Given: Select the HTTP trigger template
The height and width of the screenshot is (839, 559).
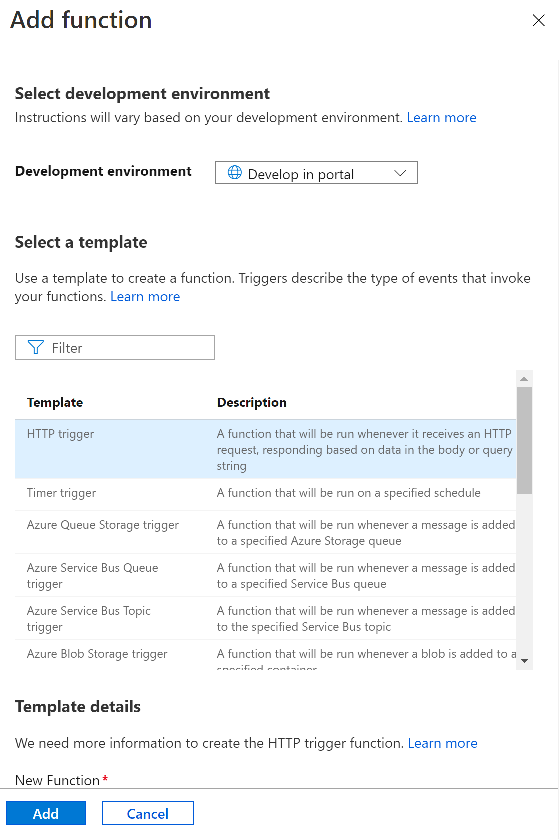Looking at the screenshot, I should (x=265, y=449).
